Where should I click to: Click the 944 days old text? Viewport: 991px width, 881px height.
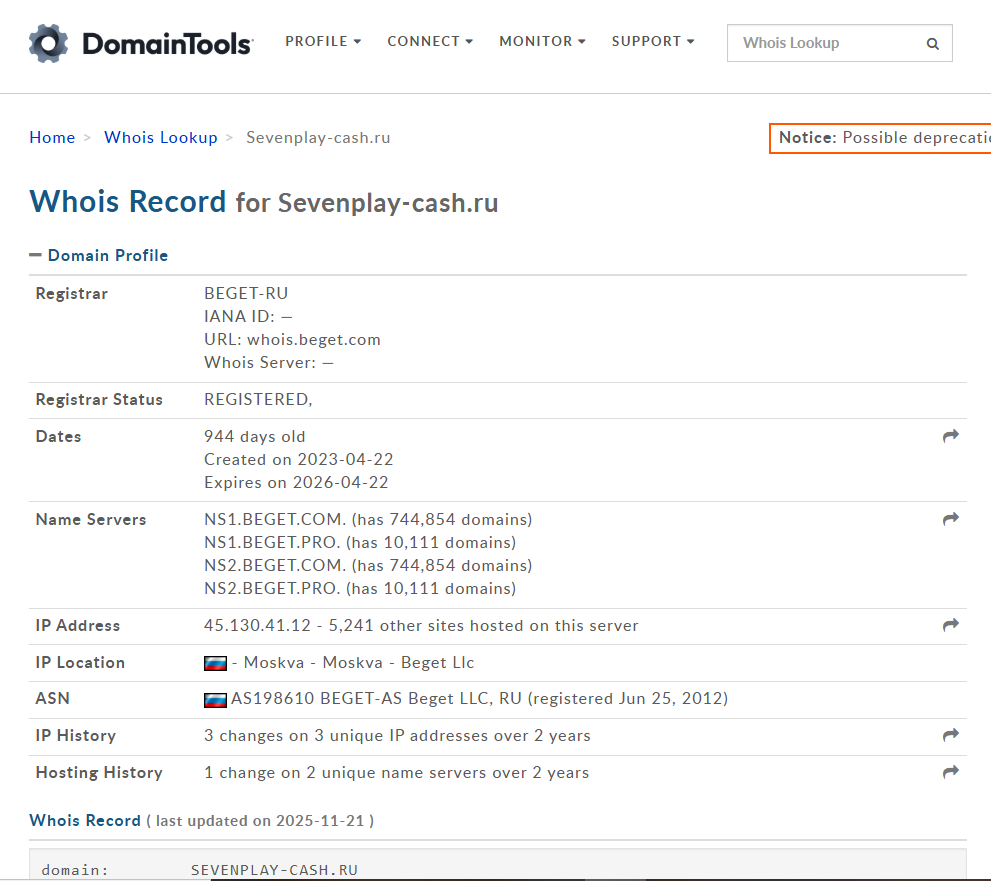point(254,436)
